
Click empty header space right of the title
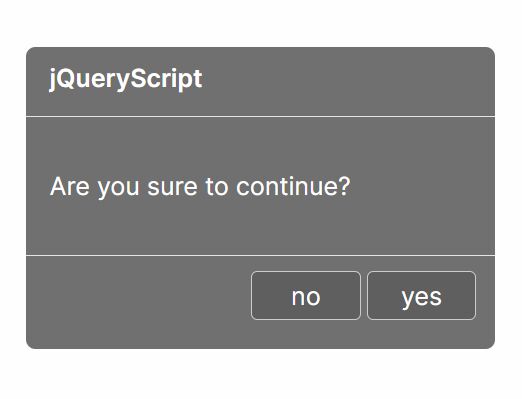tap(348, 80)
